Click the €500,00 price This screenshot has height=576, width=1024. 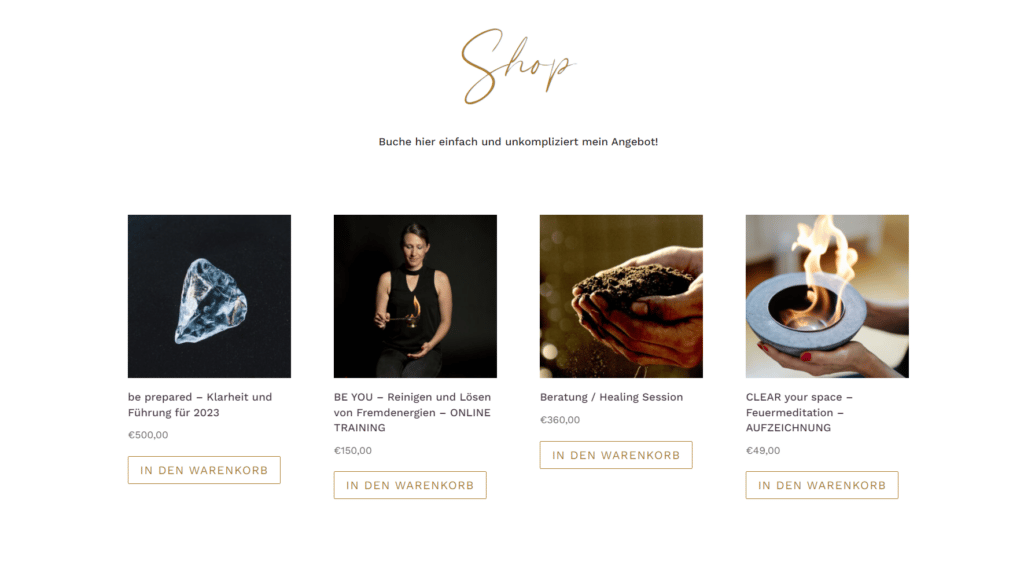[x=148, y=435]
